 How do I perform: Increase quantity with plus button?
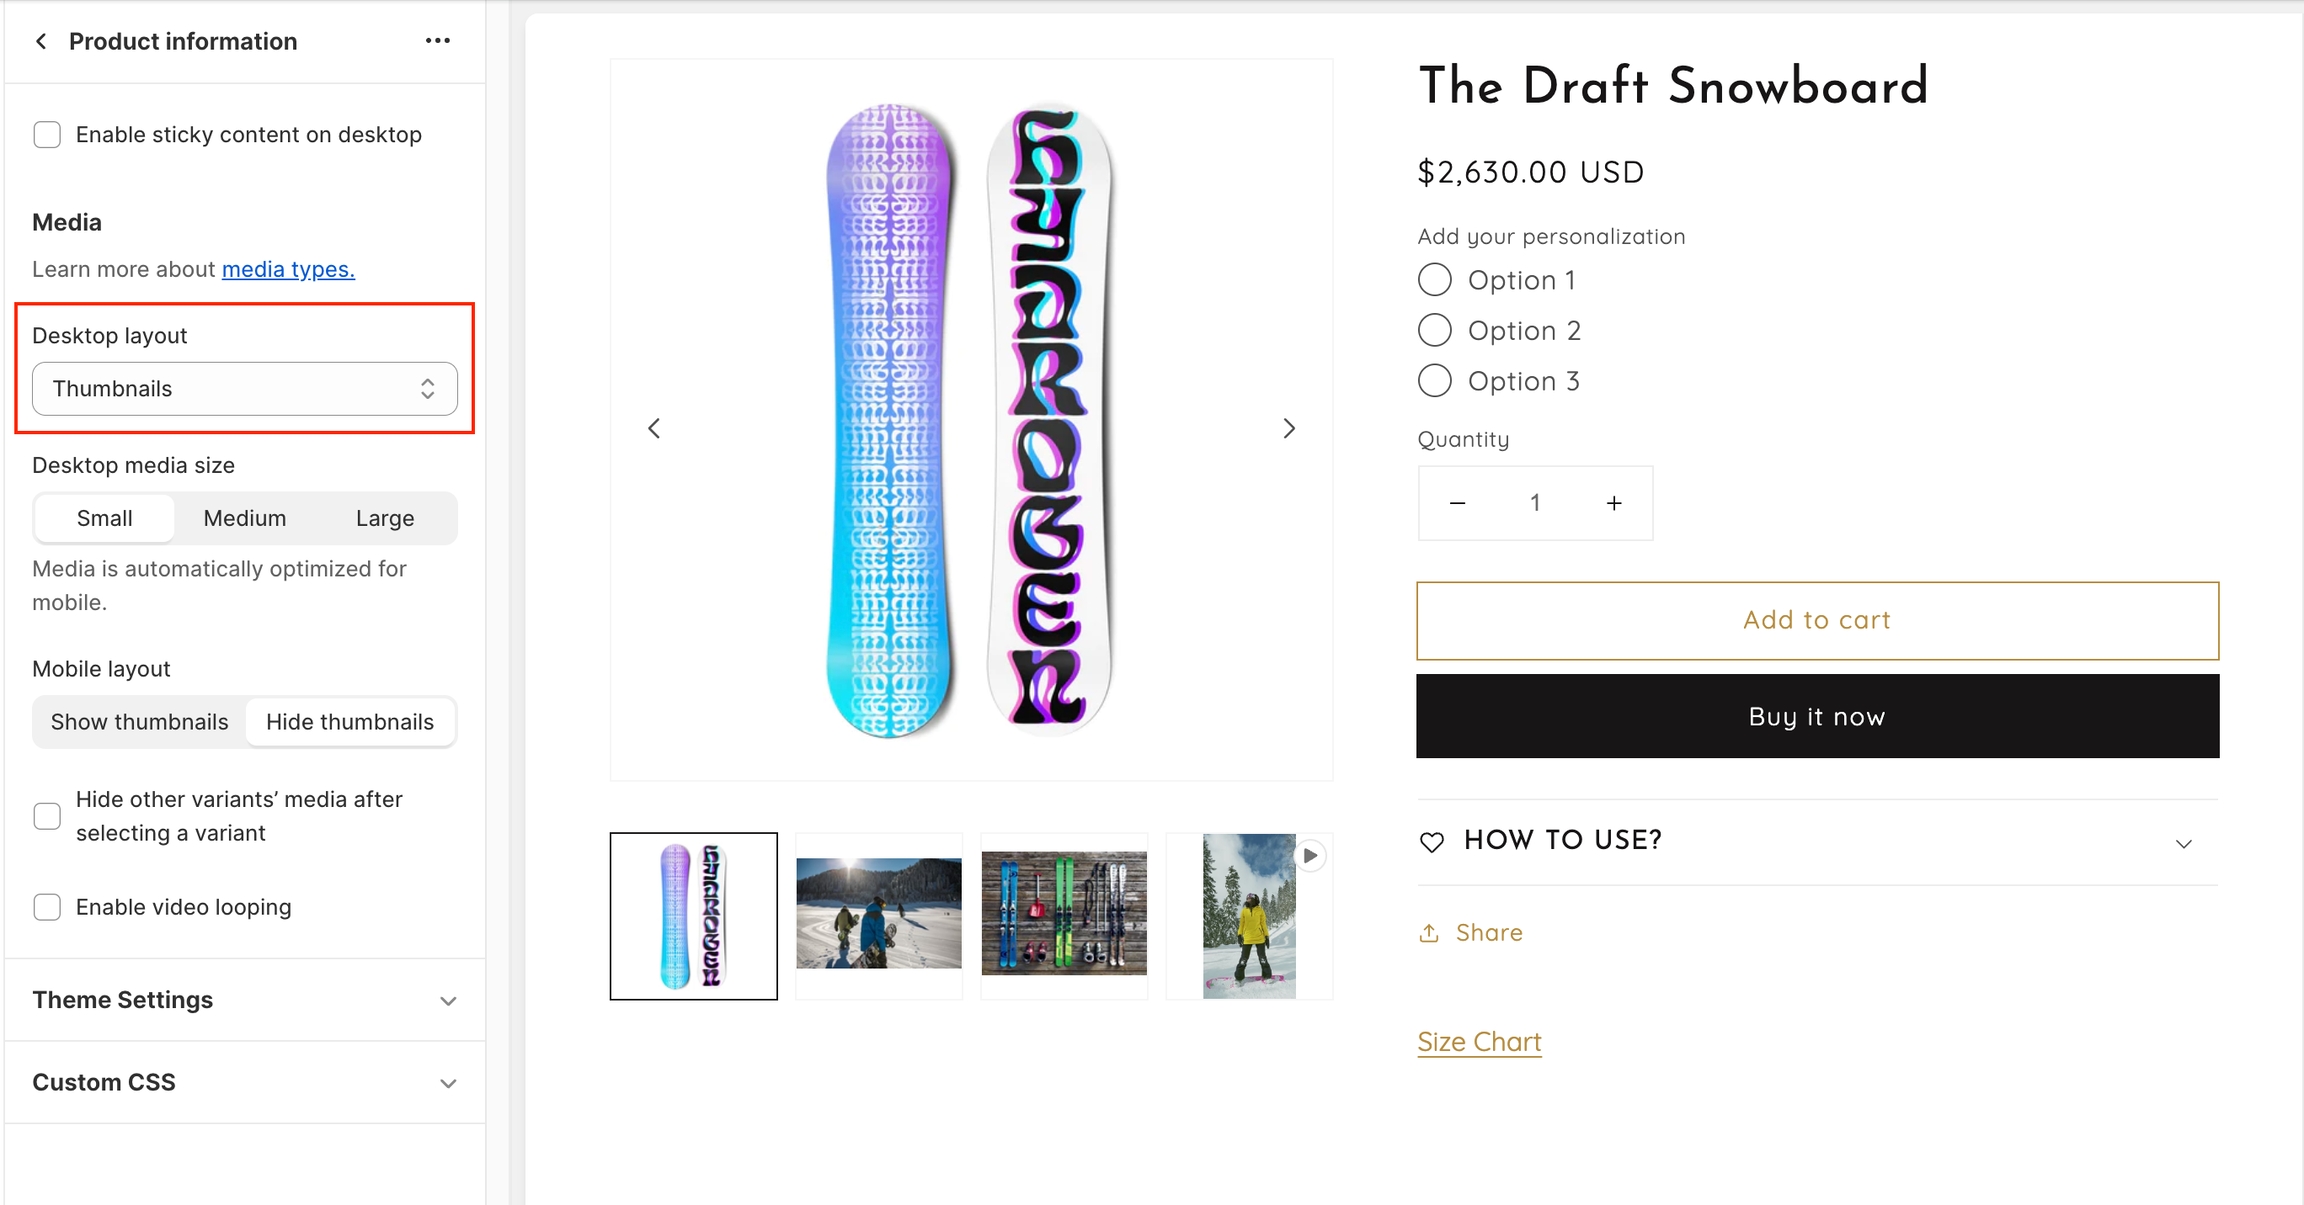point(1613,503)
